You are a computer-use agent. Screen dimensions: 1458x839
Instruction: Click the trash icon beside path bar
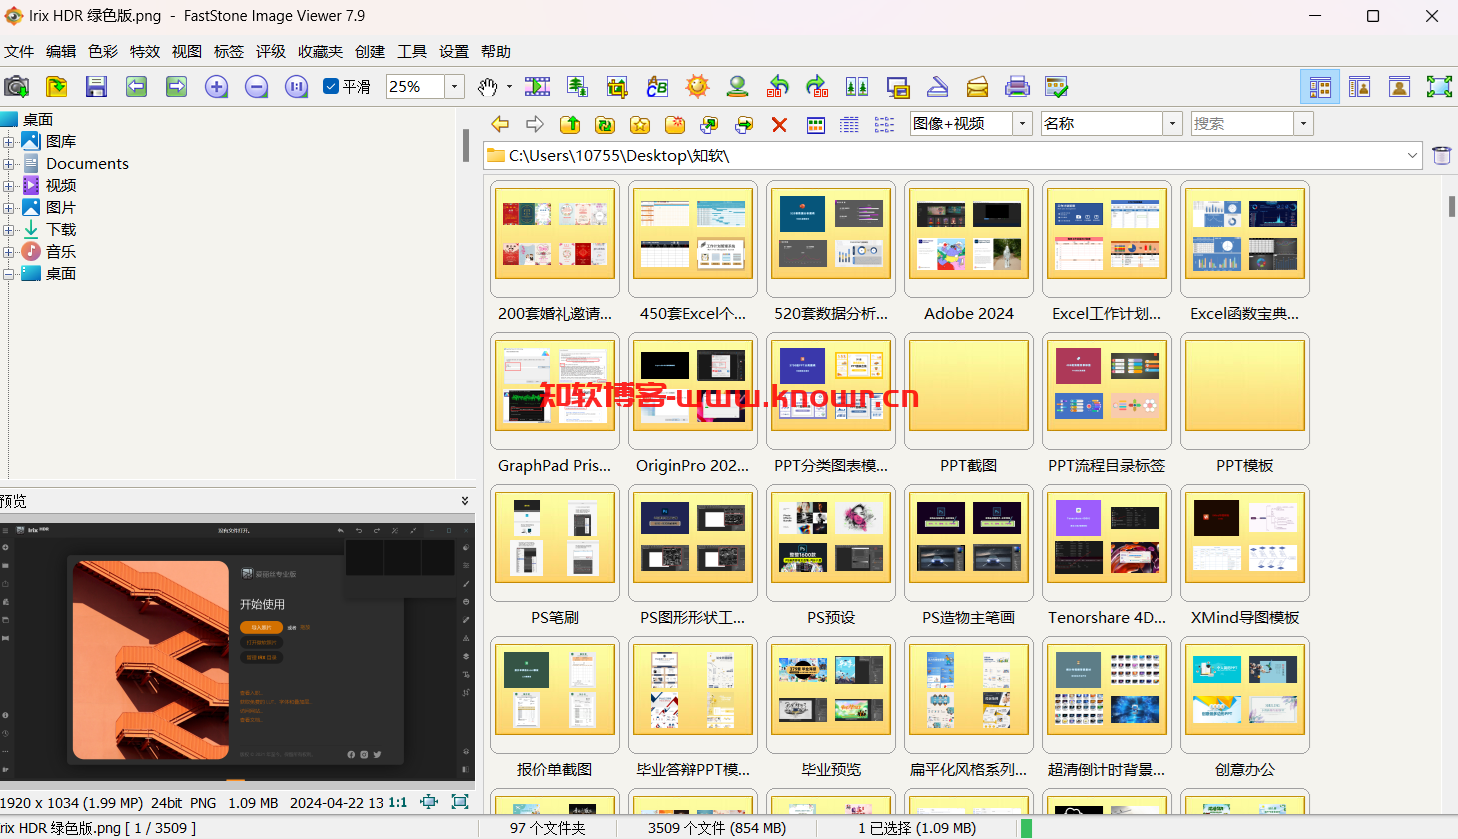1441,155
